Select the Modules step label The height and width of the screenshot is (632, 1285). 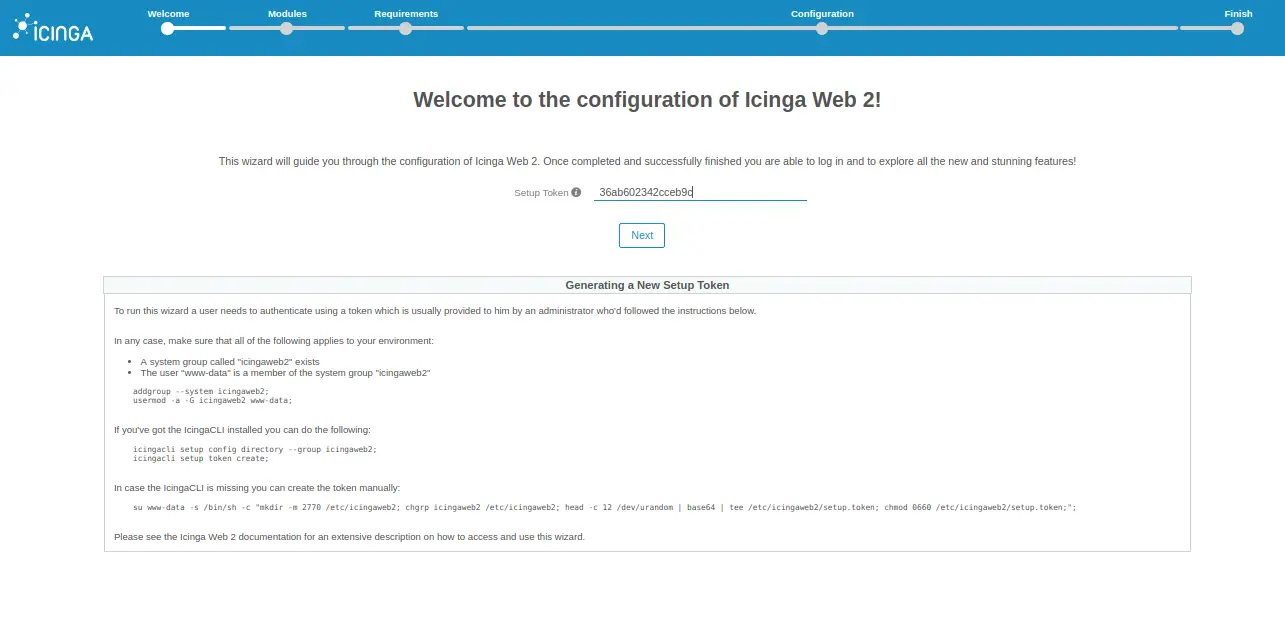tap(287, 14)
